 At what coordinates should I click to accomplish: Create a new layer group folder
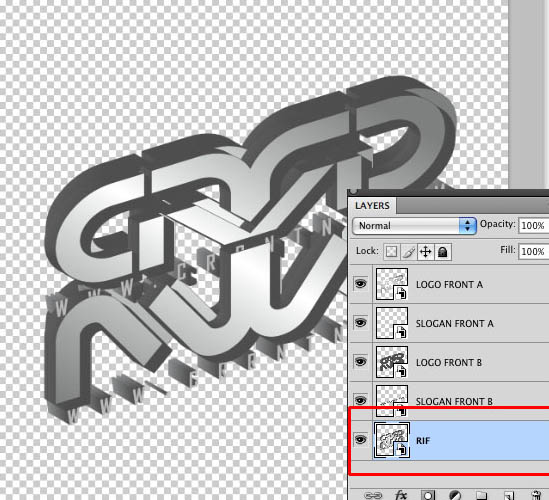click(482, 495)
